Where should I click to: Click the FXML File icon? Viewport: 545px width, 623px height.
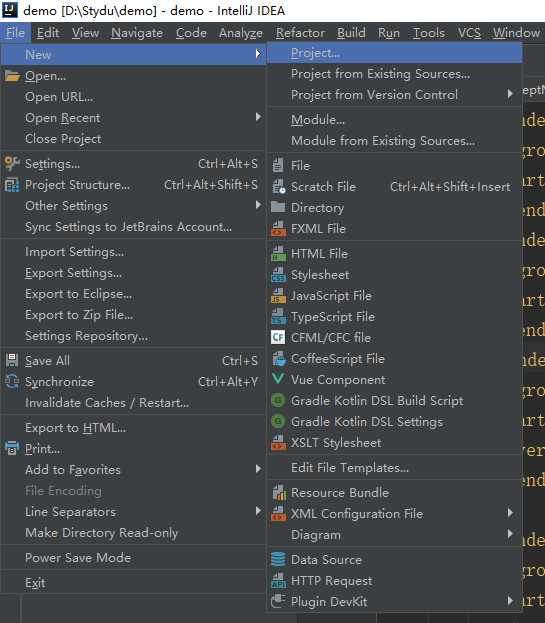coord(278,228)
